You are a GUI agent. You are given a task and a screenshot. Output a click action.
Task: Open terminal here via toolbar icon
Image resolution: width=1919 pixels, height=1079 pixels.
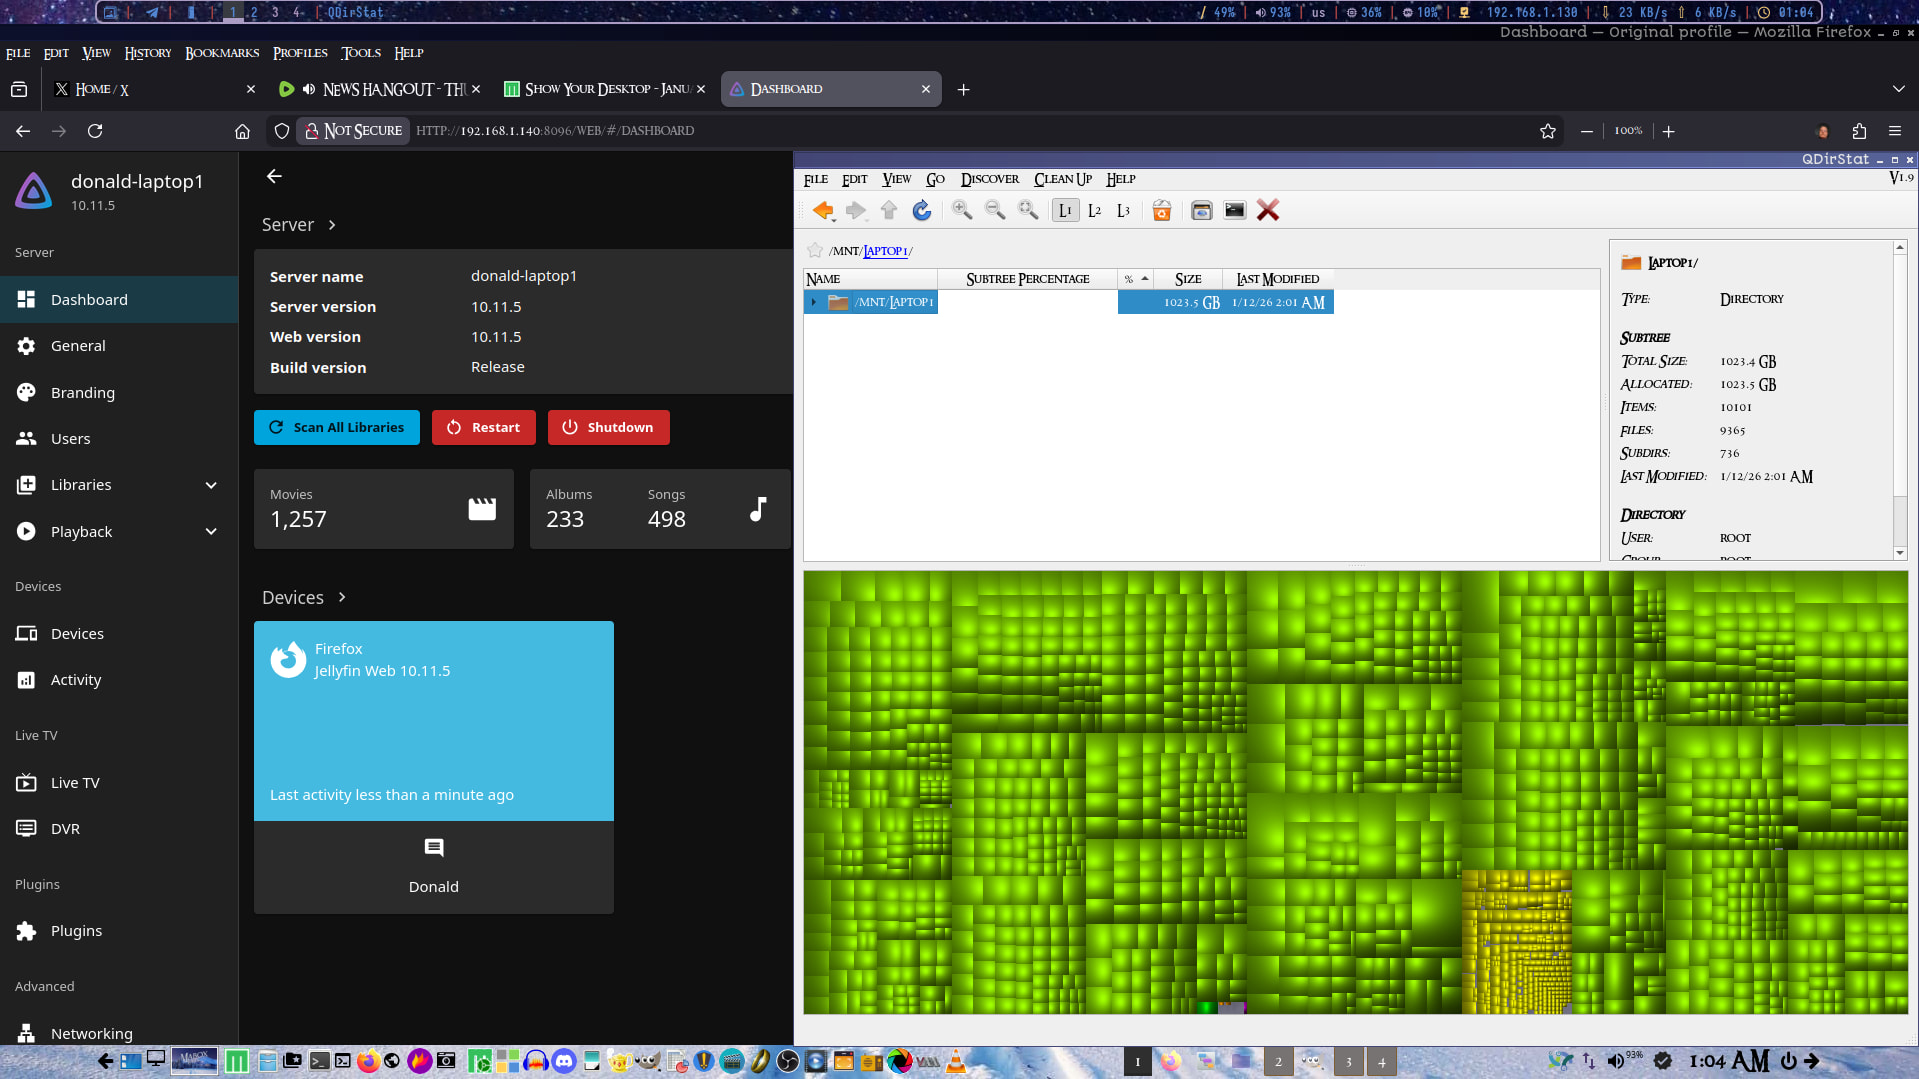click(1234, 210)
